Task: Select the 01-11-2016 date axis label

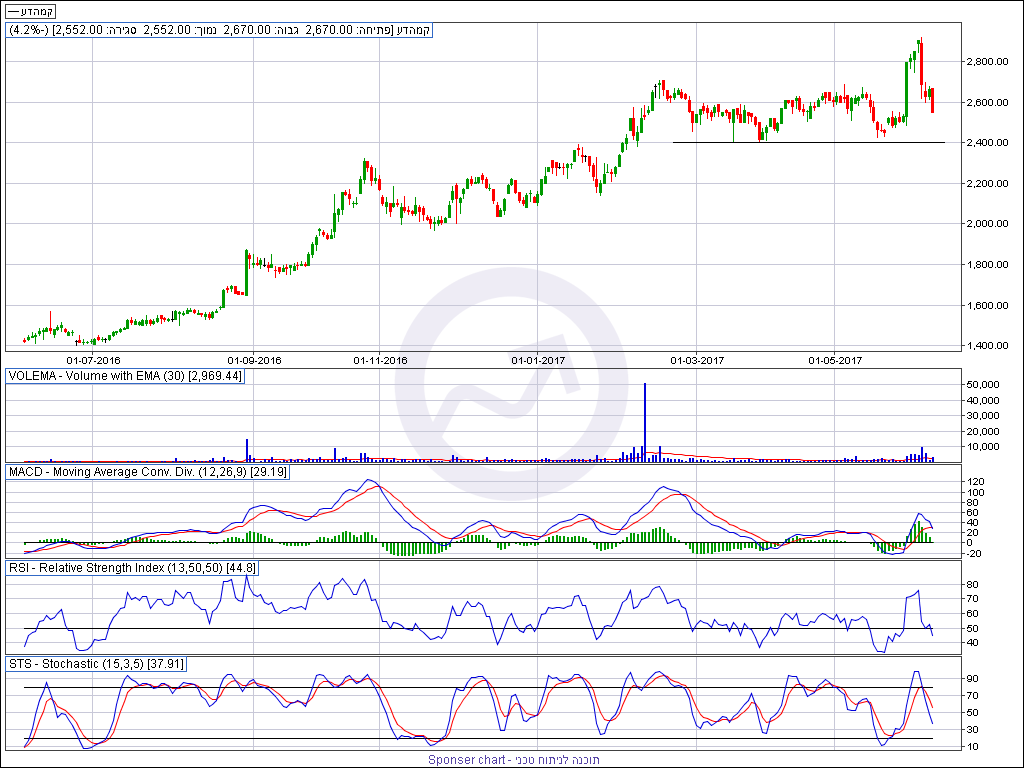Action: (381, 360)
